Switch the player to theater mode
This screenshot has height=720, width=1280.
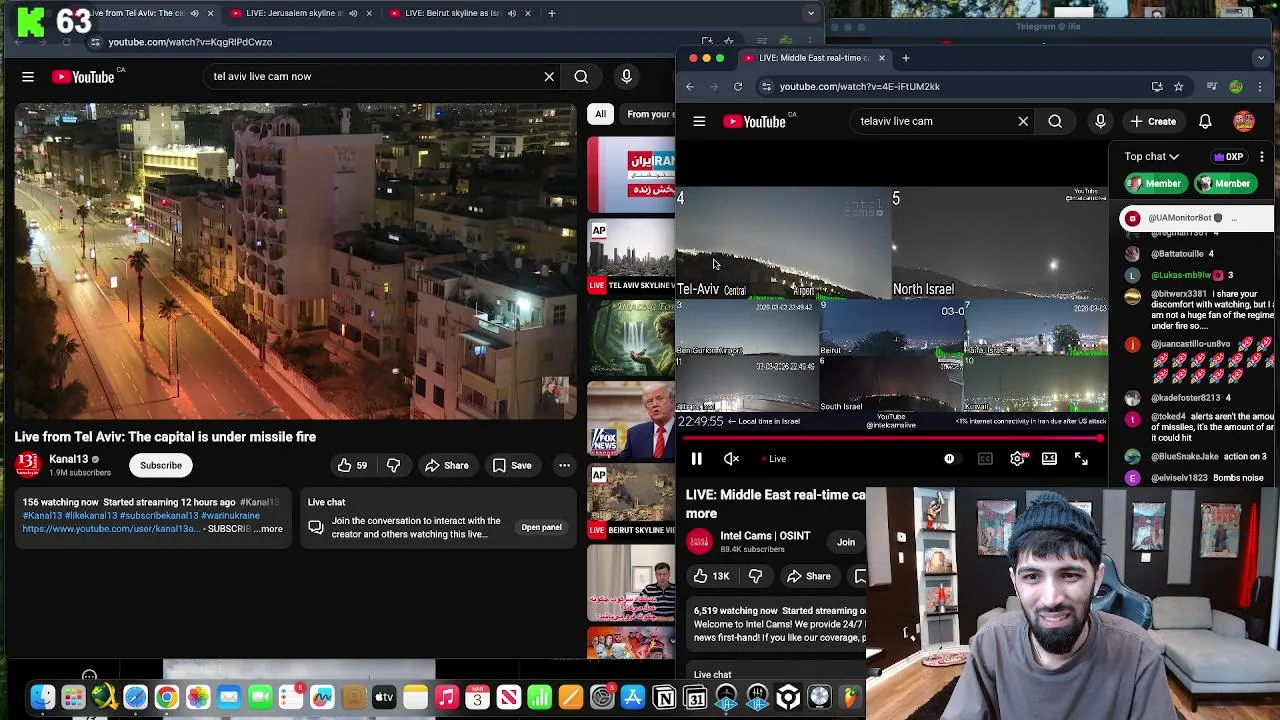[x=1049, y=459]
